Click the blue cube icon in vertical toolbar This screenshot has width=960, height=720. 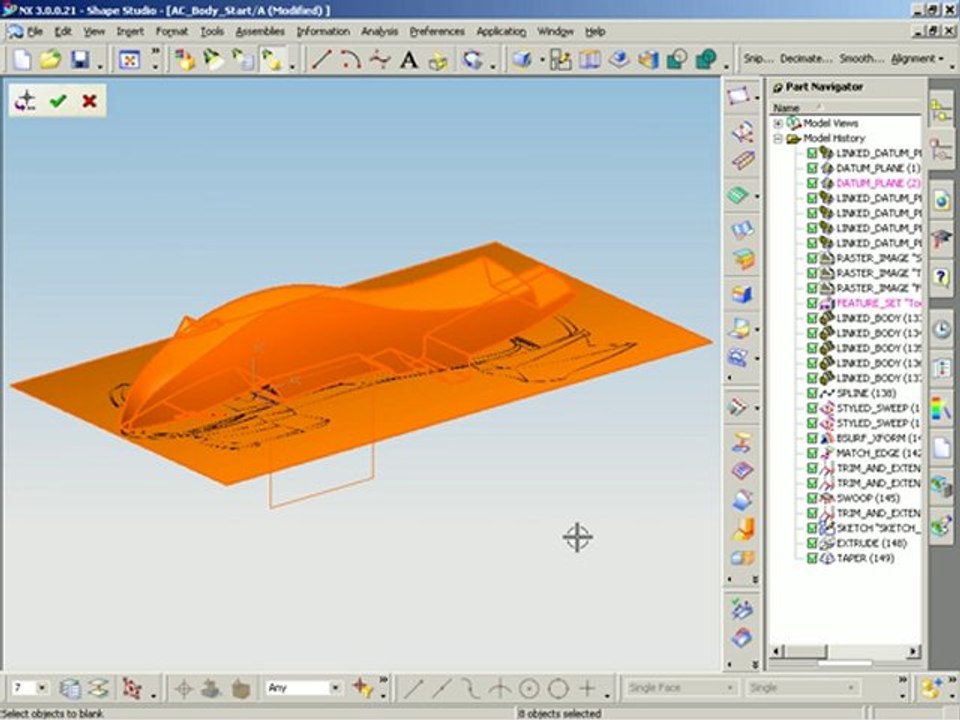[x=742, y=294]
